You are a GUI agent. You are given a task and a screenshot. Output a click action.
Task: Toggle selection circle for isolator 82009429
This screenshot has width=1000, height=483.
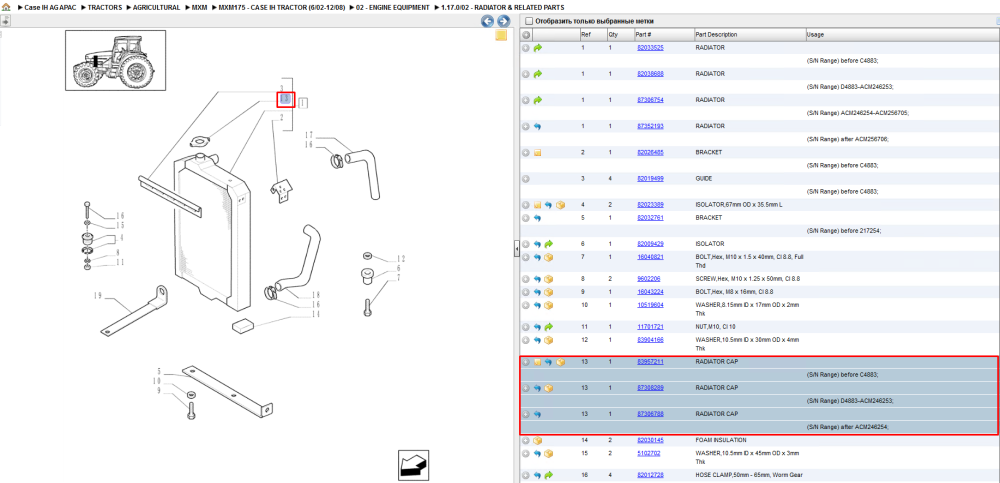pyautogui.click(x=526, y=244)
